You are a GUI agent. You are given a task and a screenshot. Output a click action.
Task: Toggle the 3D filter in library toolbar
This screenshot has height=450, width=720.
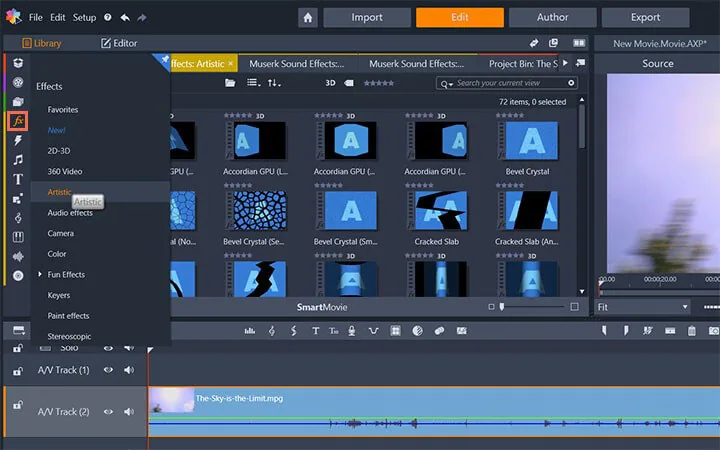(330, 83)
